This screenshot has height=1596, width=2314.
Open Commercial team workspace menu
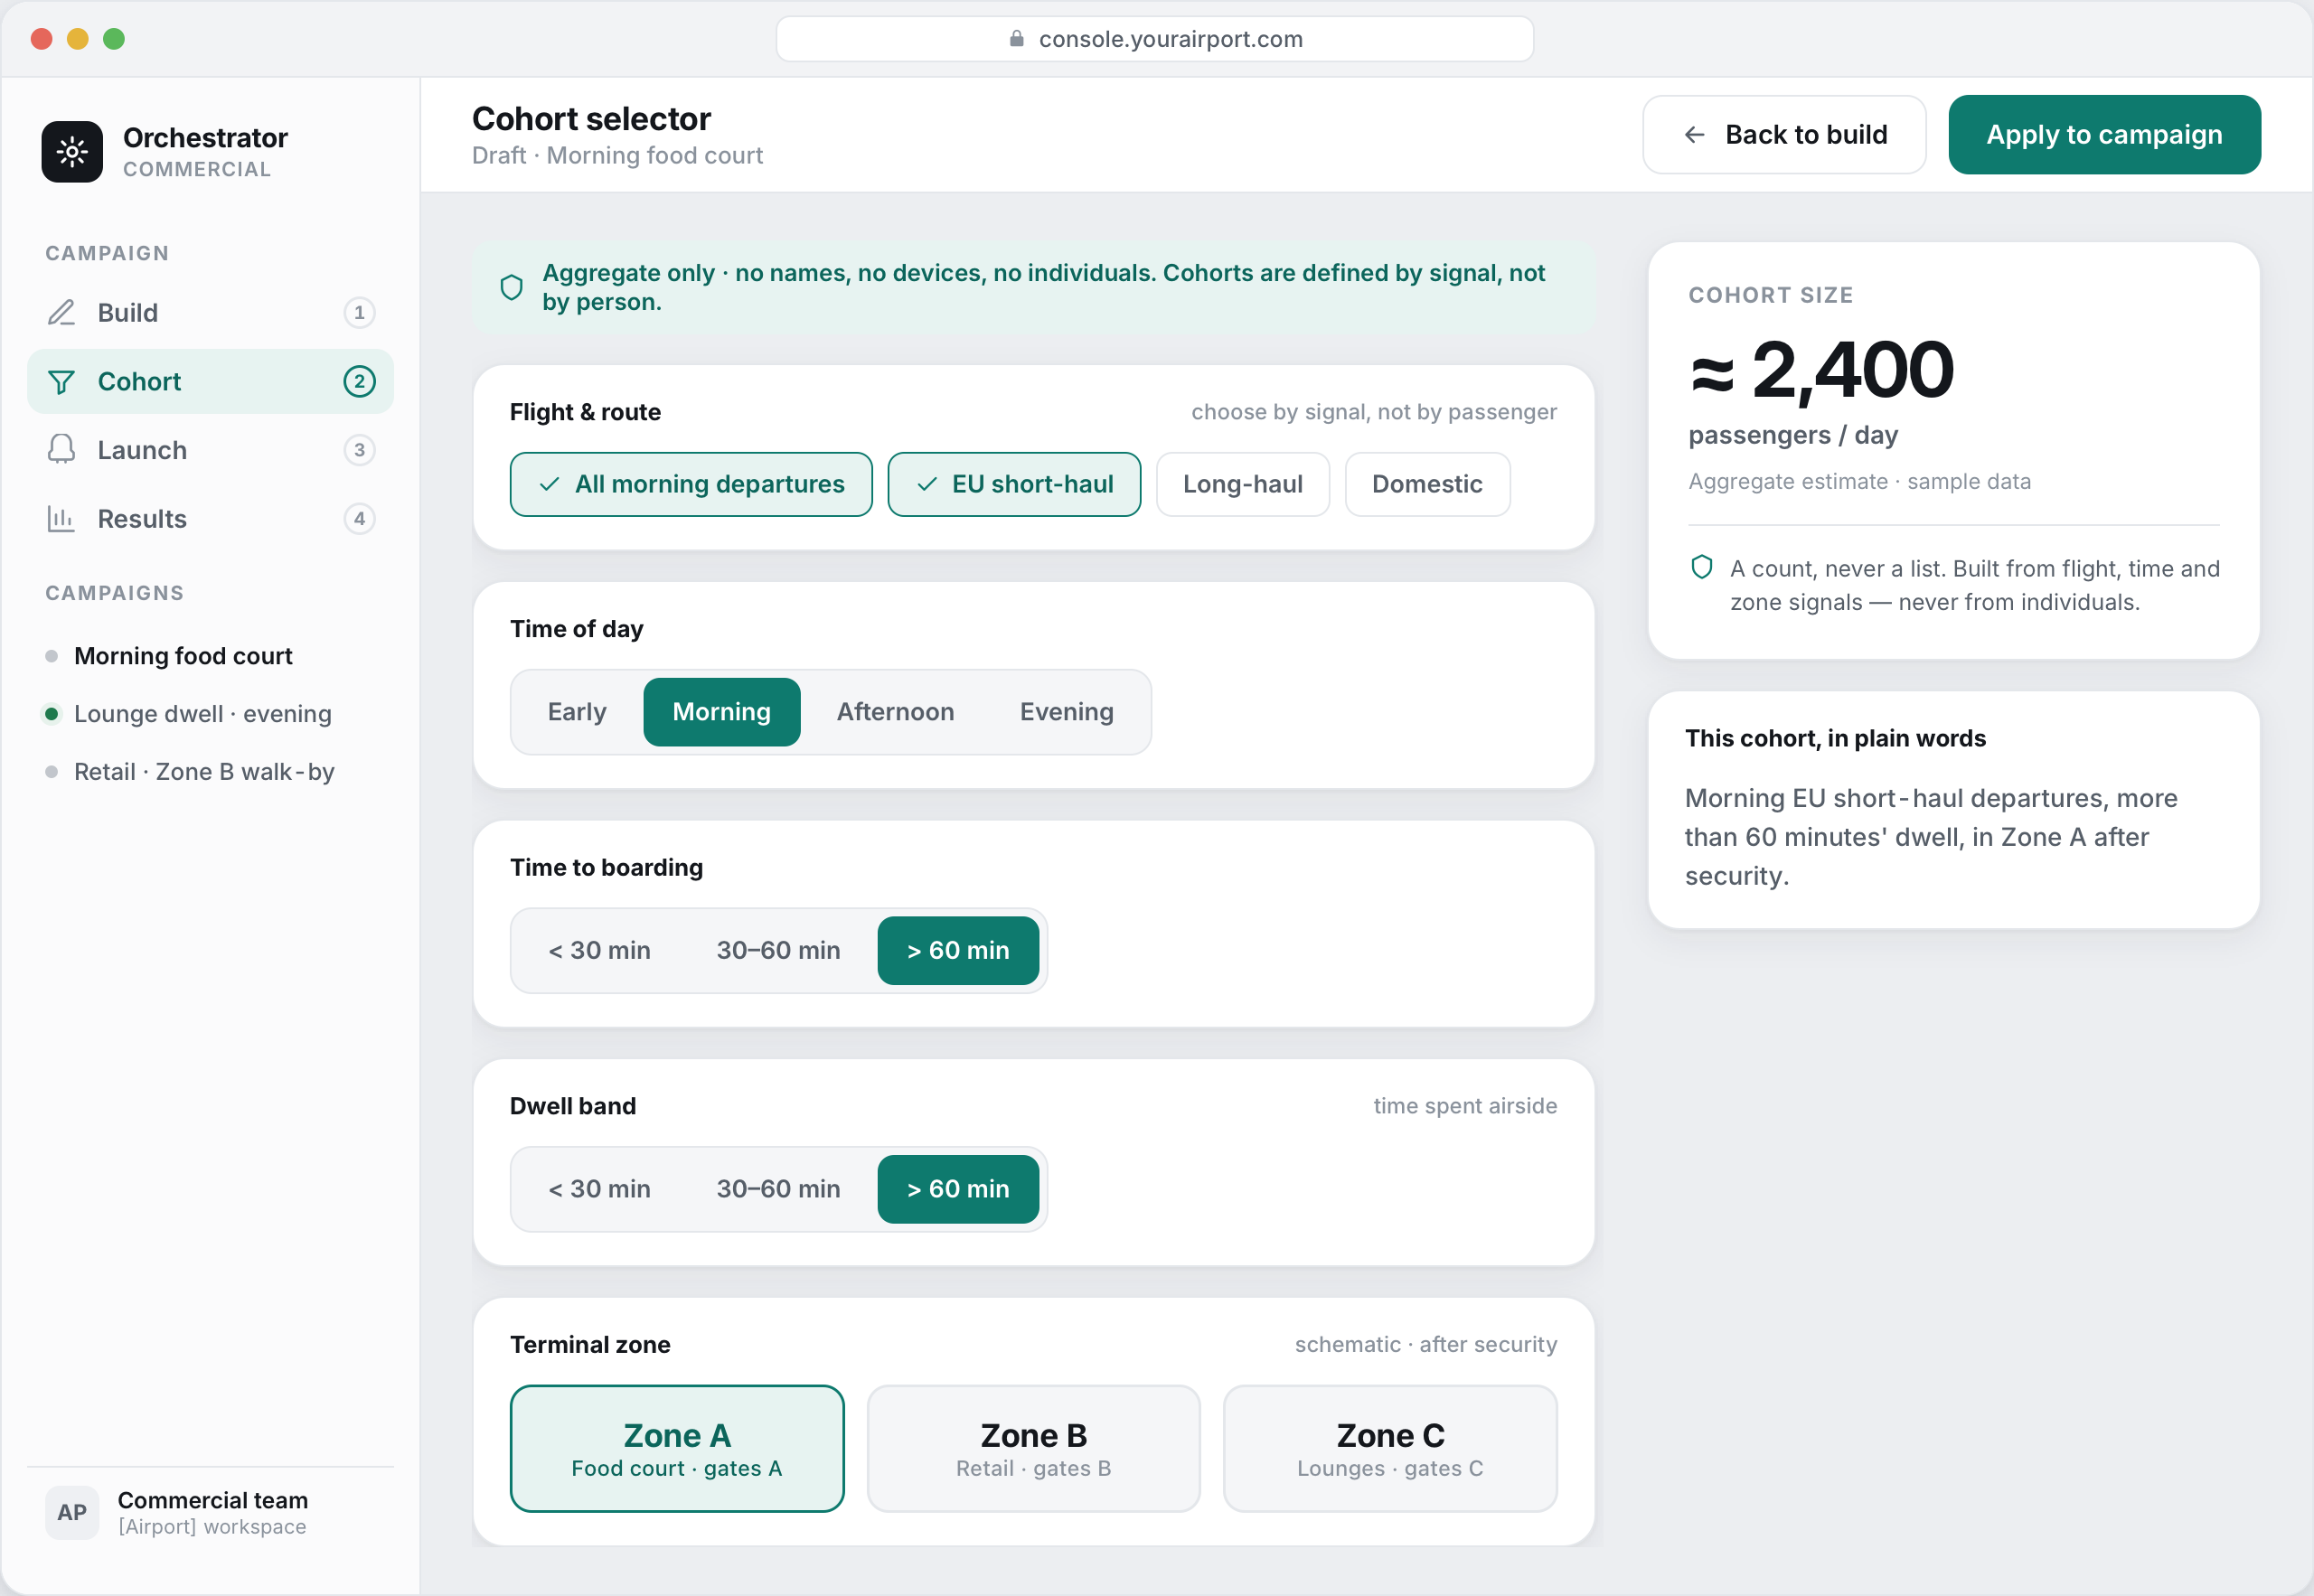point(210,1512)
